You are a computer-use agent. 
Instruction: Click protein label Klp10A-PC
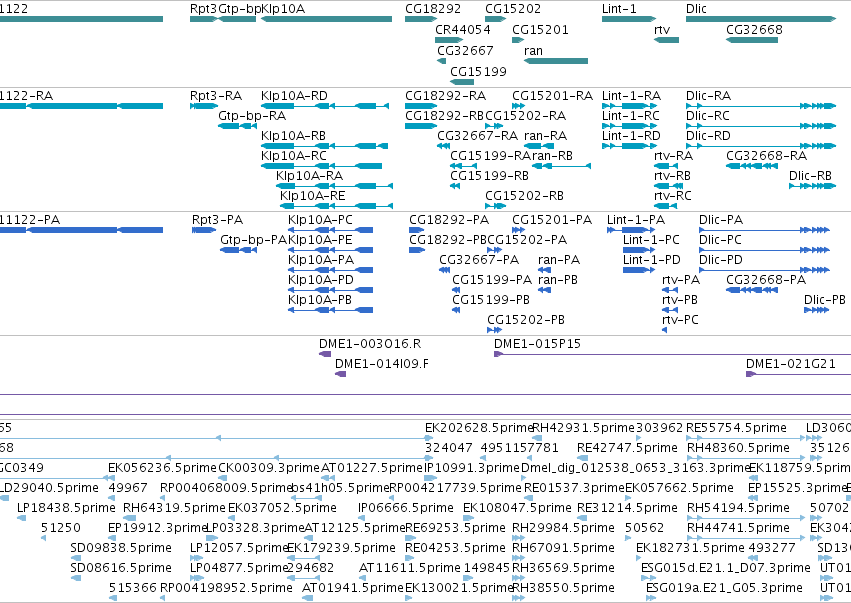tap(320, 220)
